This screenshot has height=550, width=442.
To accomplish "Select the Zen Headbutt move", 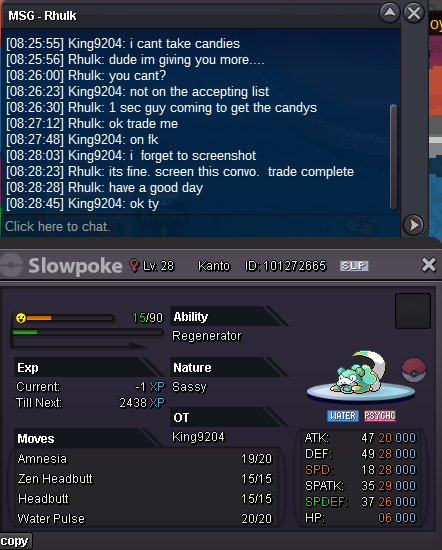I will (x=145, y=479).
